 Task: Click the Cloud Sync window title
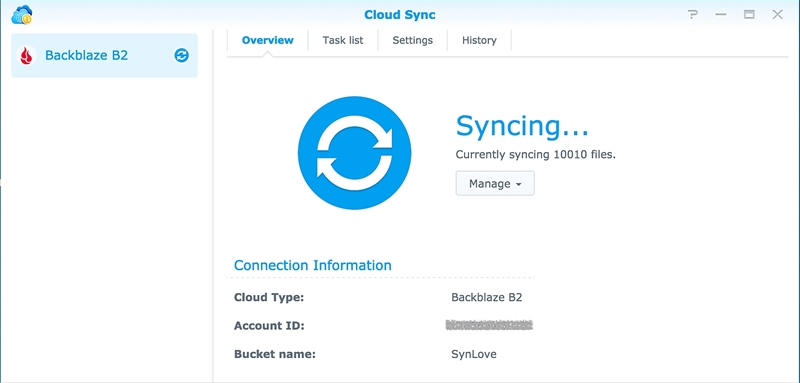click(x=399, y=15)
